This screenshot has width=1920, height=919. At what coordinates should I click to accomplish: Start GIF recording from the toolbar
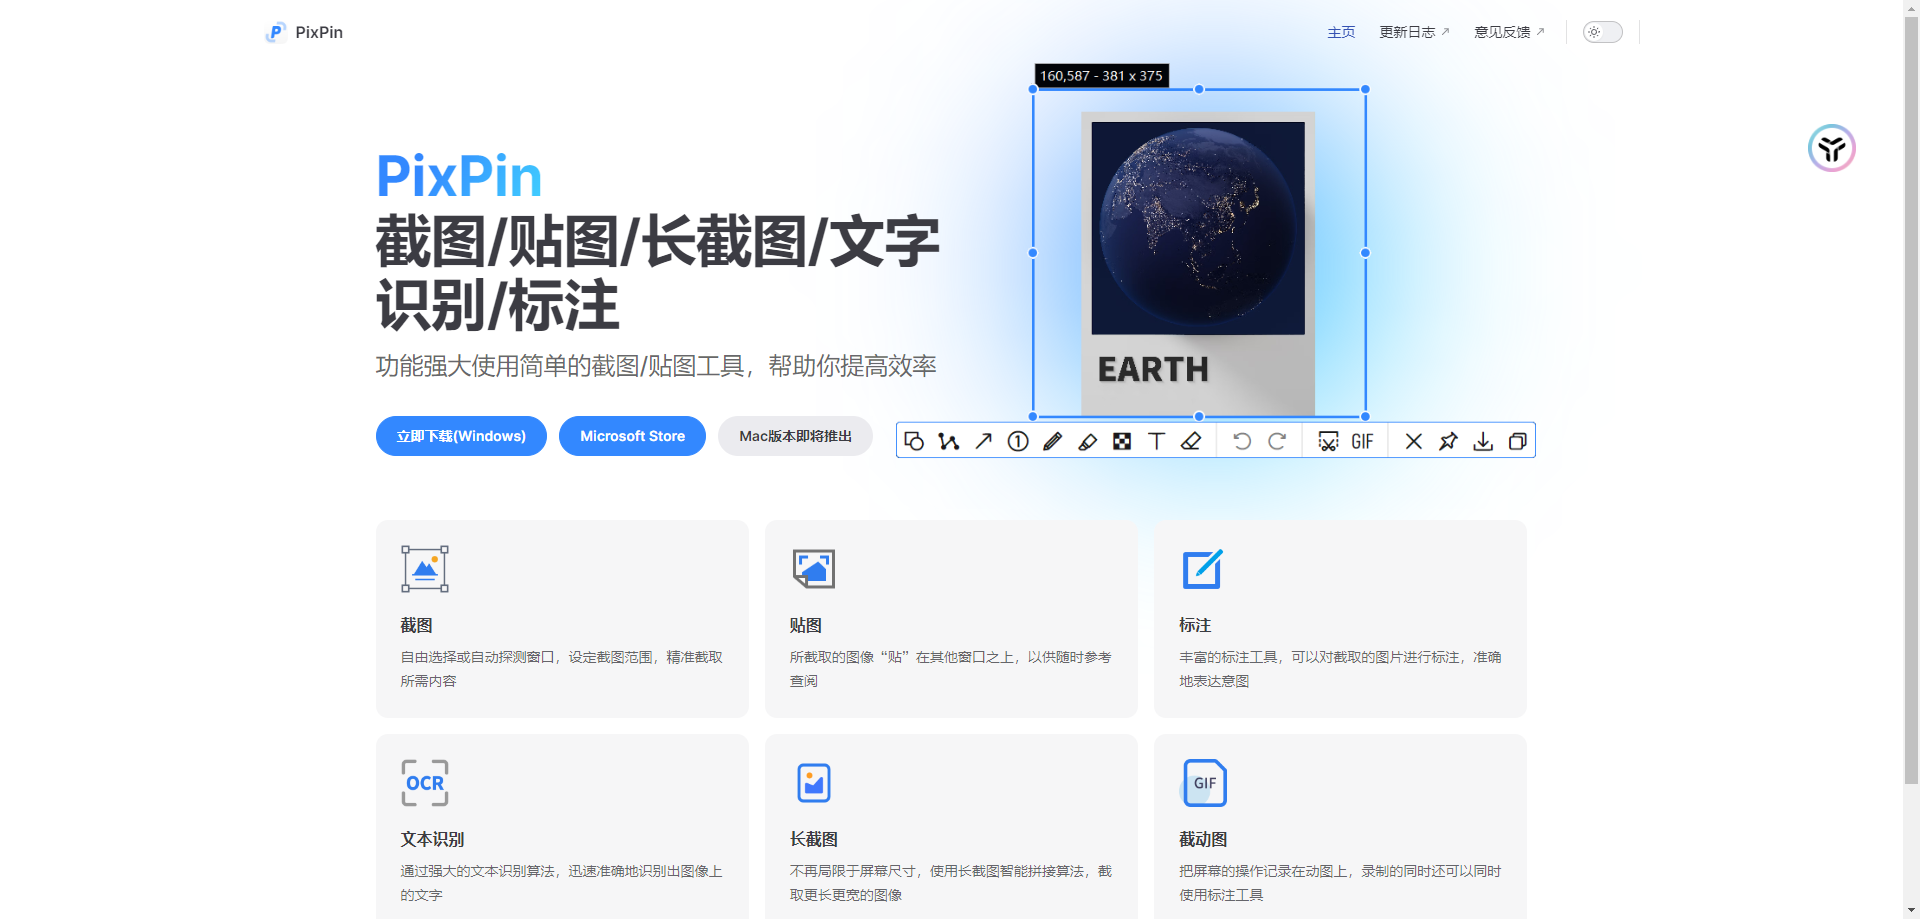1361,440
